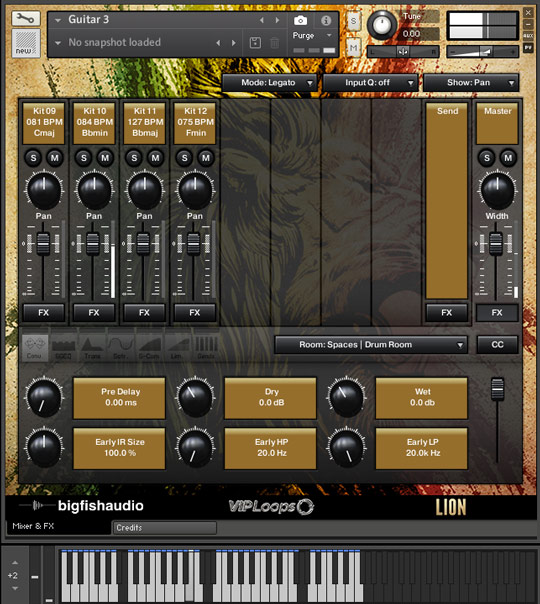Open the Purge dropdown
540x604 pixels.
pos(312,35)
